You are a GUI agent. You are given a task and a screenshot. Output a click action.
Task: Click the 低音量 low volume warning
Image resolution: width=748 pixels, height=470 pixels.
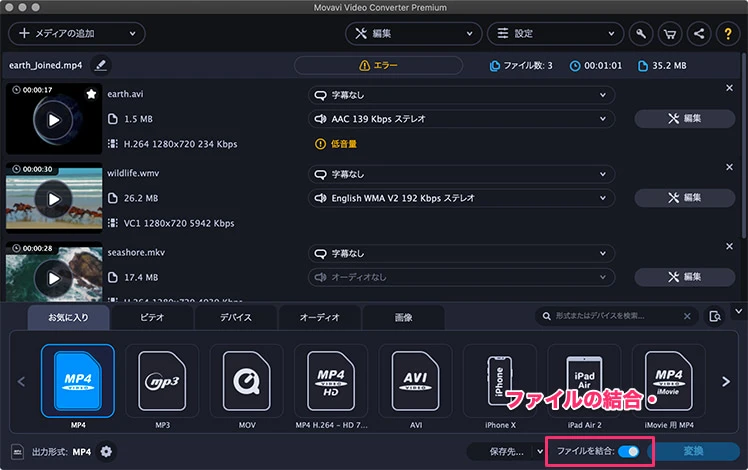[336, 144]
